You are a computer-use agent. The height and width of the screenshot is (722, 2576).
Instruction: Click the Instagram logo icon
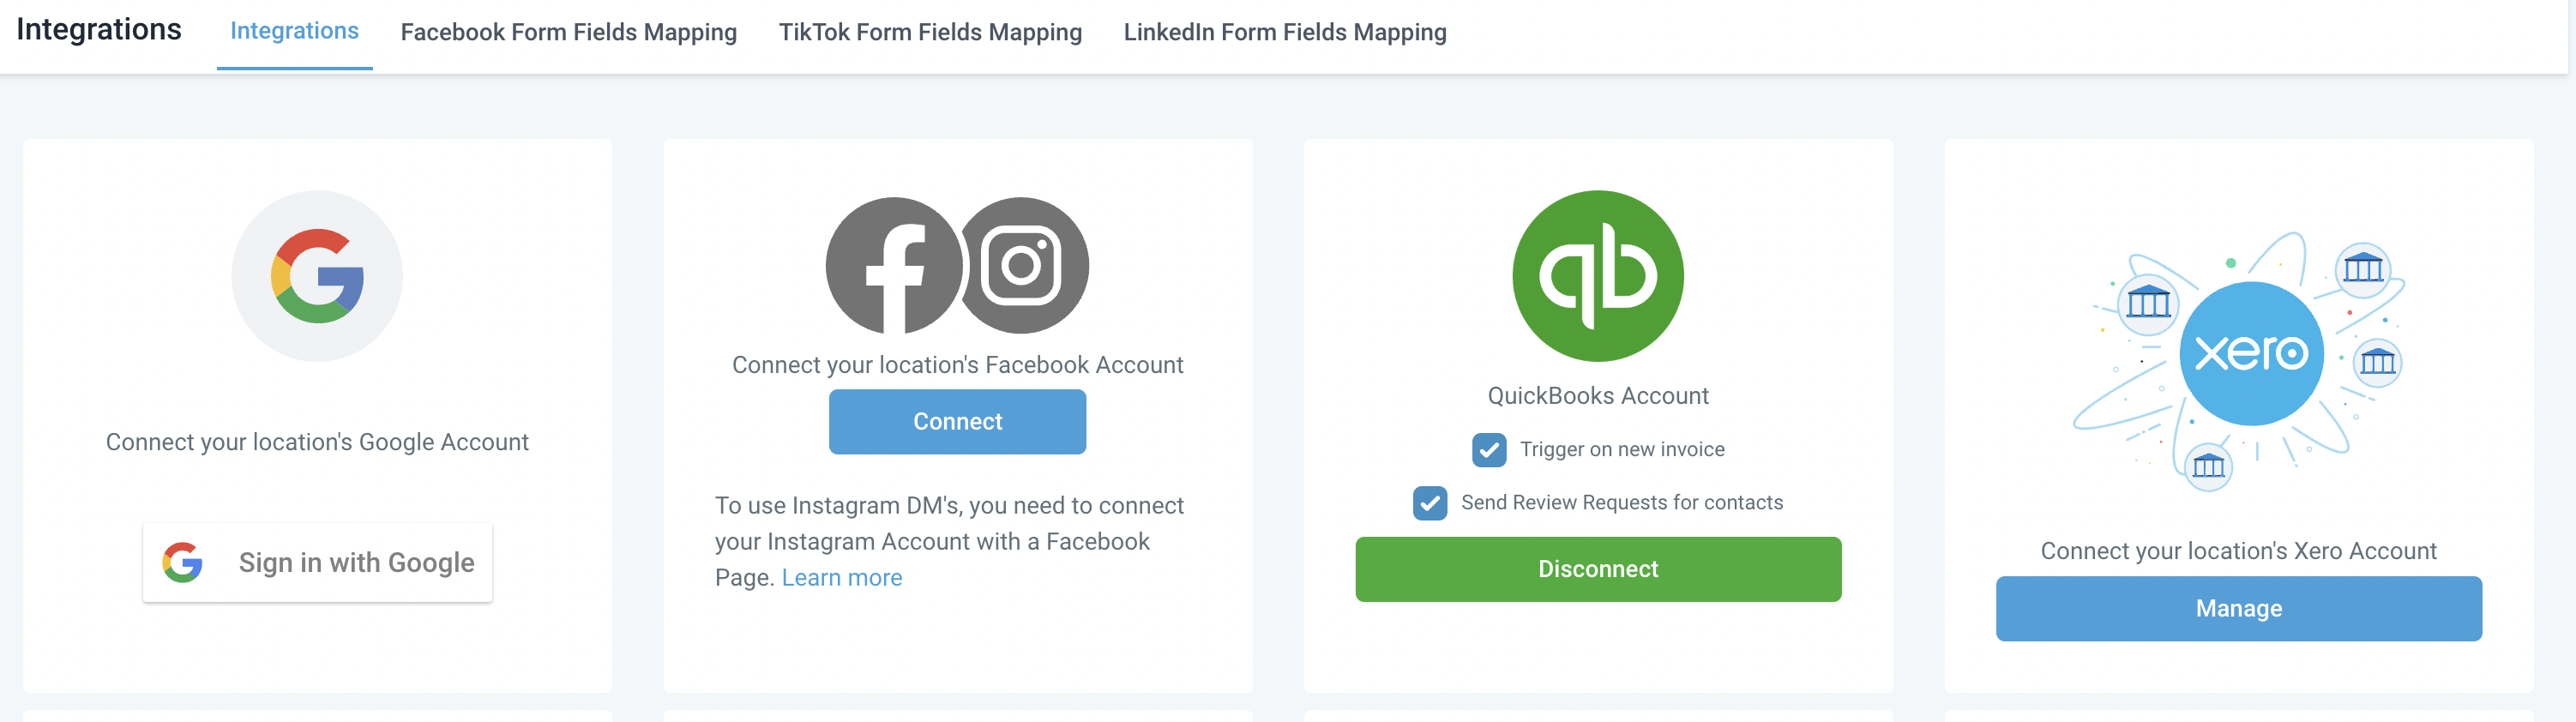[1023, 265]
